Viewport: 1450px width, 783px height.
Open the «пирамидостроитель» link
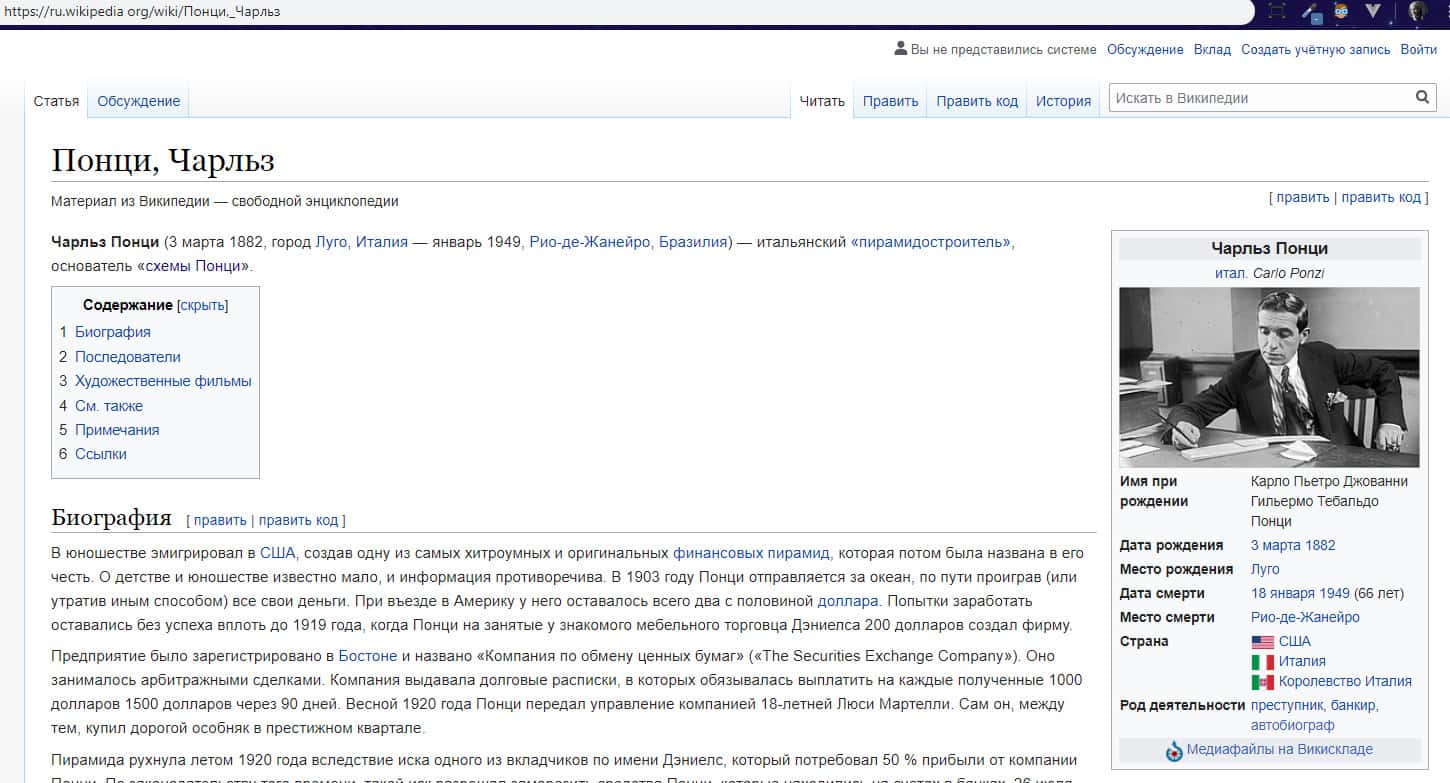(x=931, y=242)
